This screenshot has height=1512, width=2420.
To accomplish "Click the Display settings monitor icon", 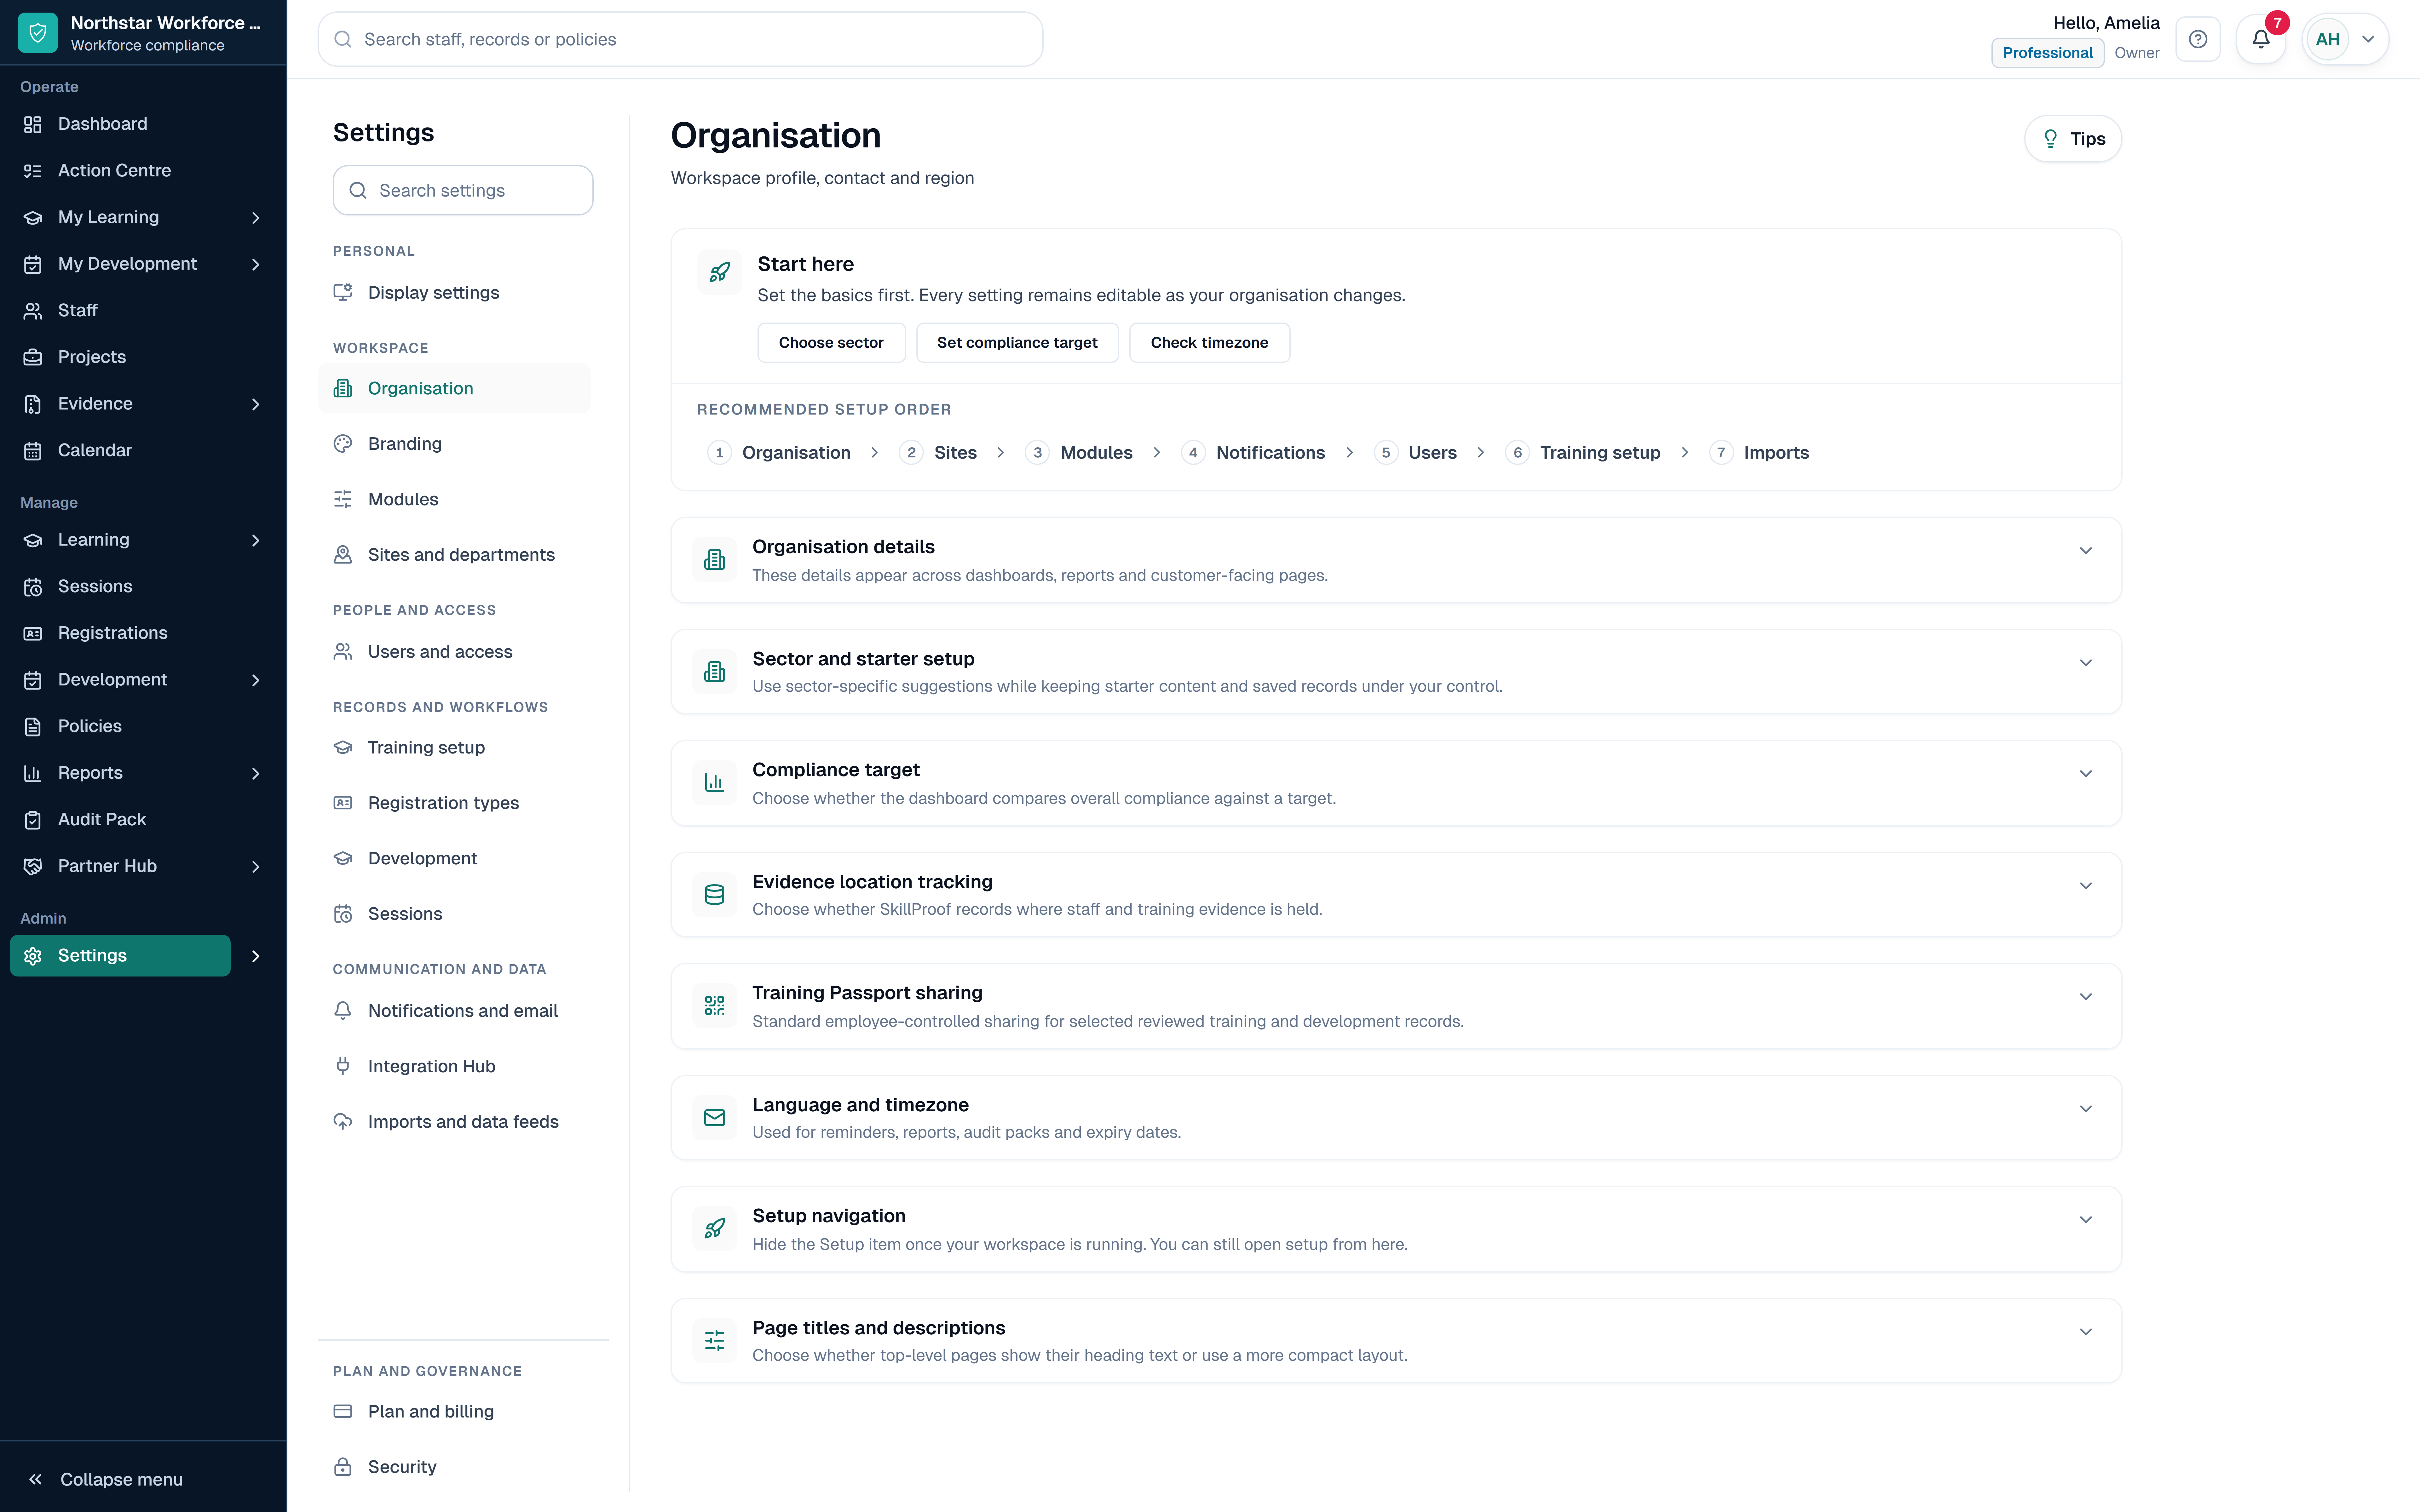I will click(343, 292).
